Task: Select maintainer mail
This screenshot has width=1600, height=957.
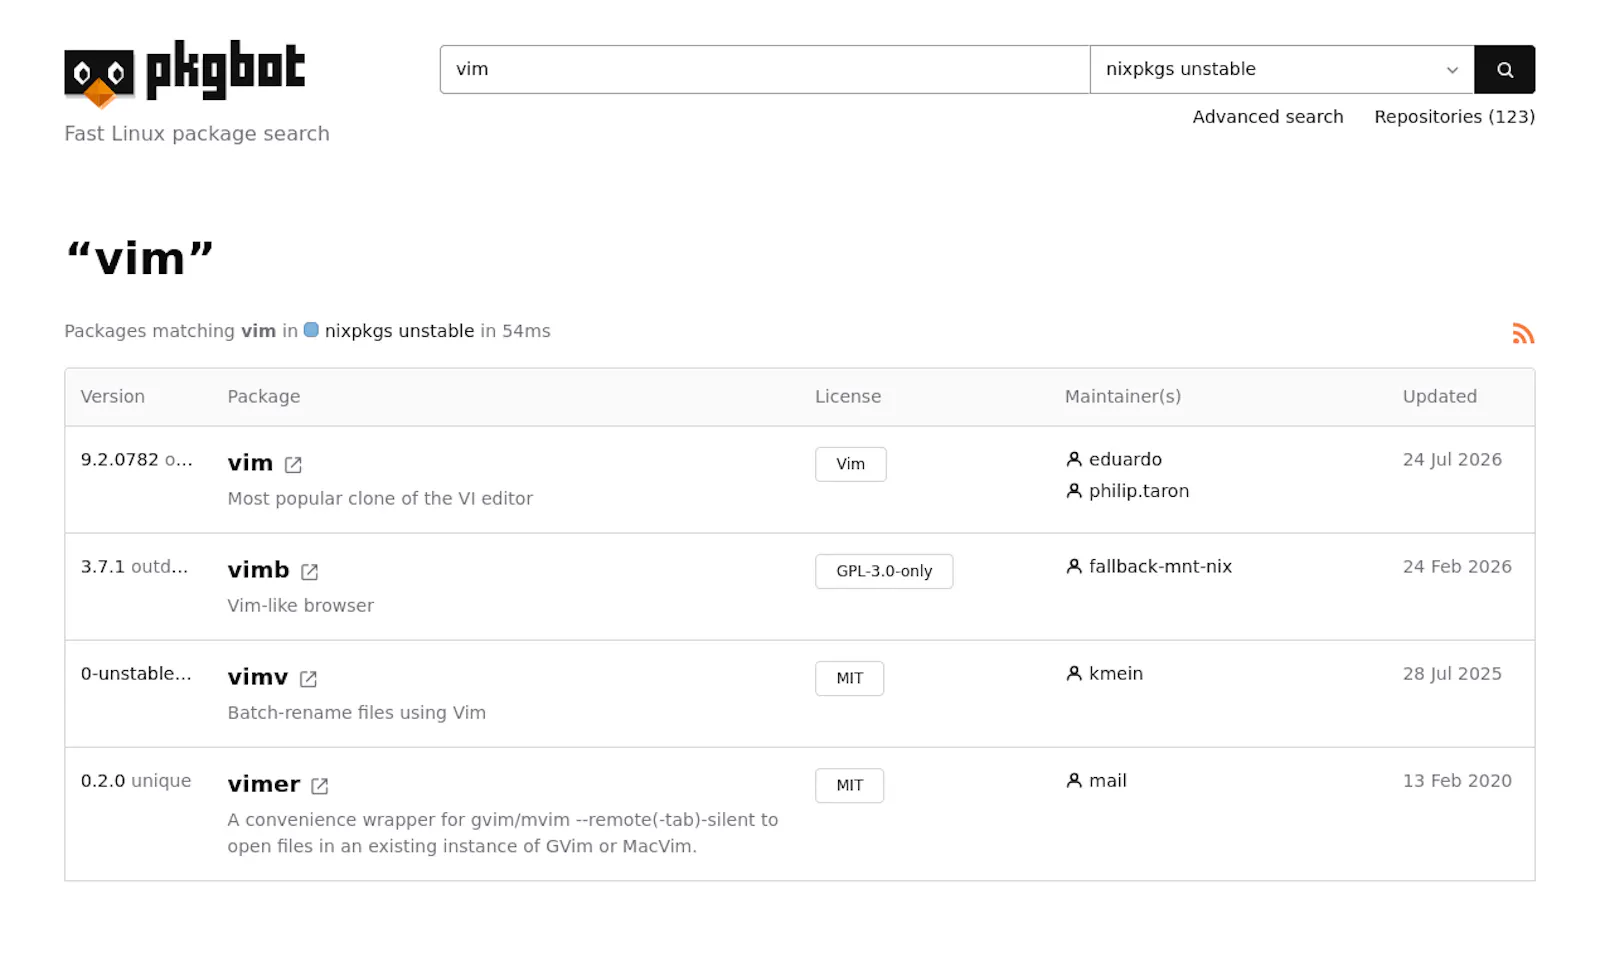Action: (1108, 780)
